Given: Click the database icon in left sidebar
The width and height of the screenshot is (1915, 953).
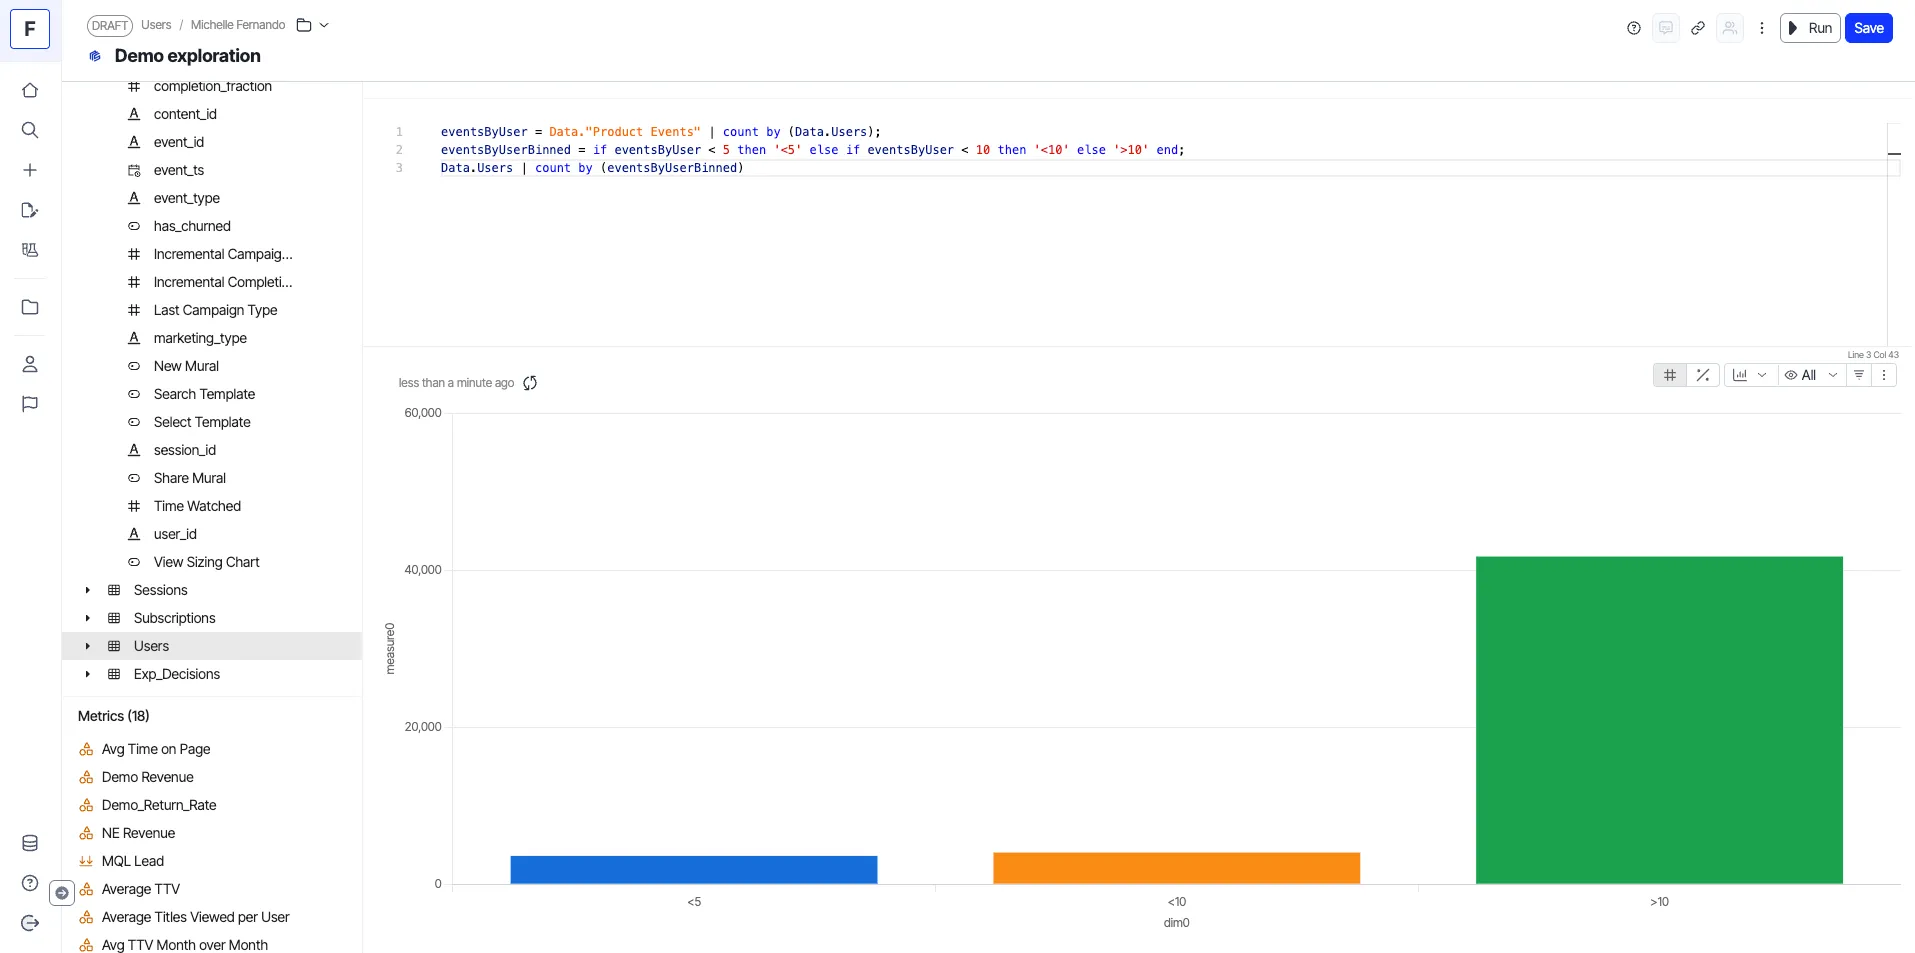Looking at the screenshot, I should 30,843.
